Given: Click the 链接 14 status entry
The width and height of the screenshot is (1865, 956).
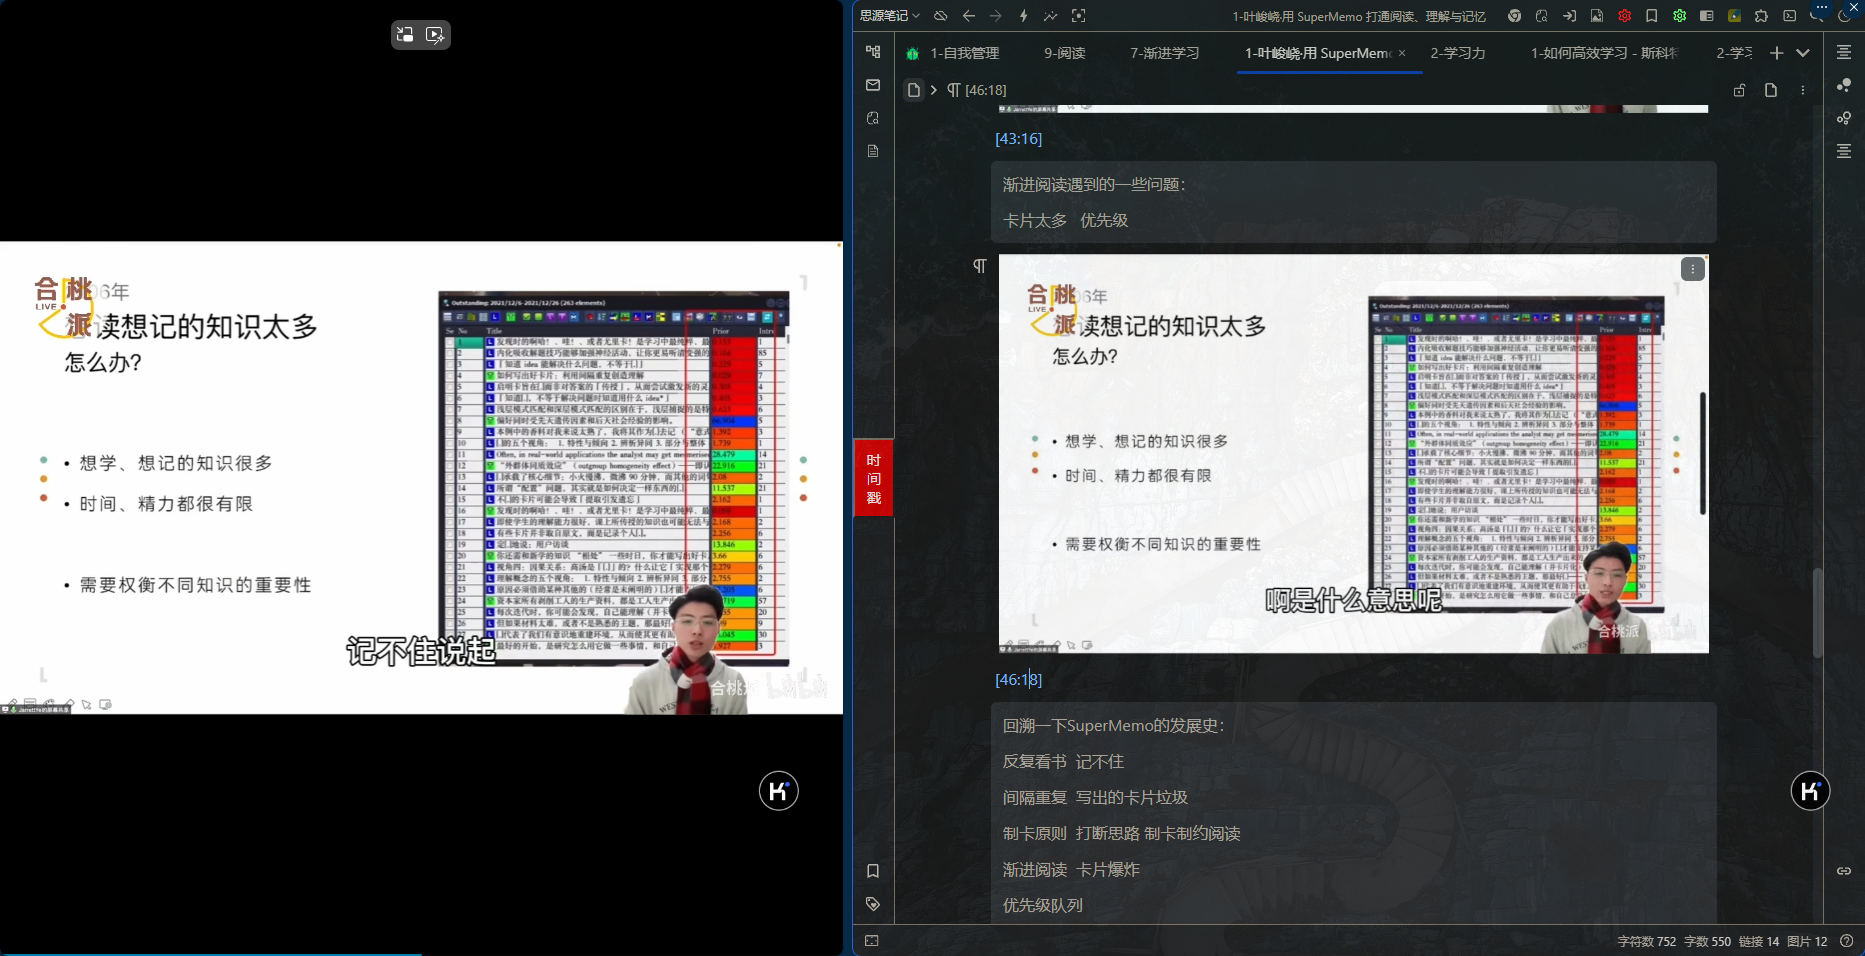Looking at the screenshot, I should [x=1759, y=941].
